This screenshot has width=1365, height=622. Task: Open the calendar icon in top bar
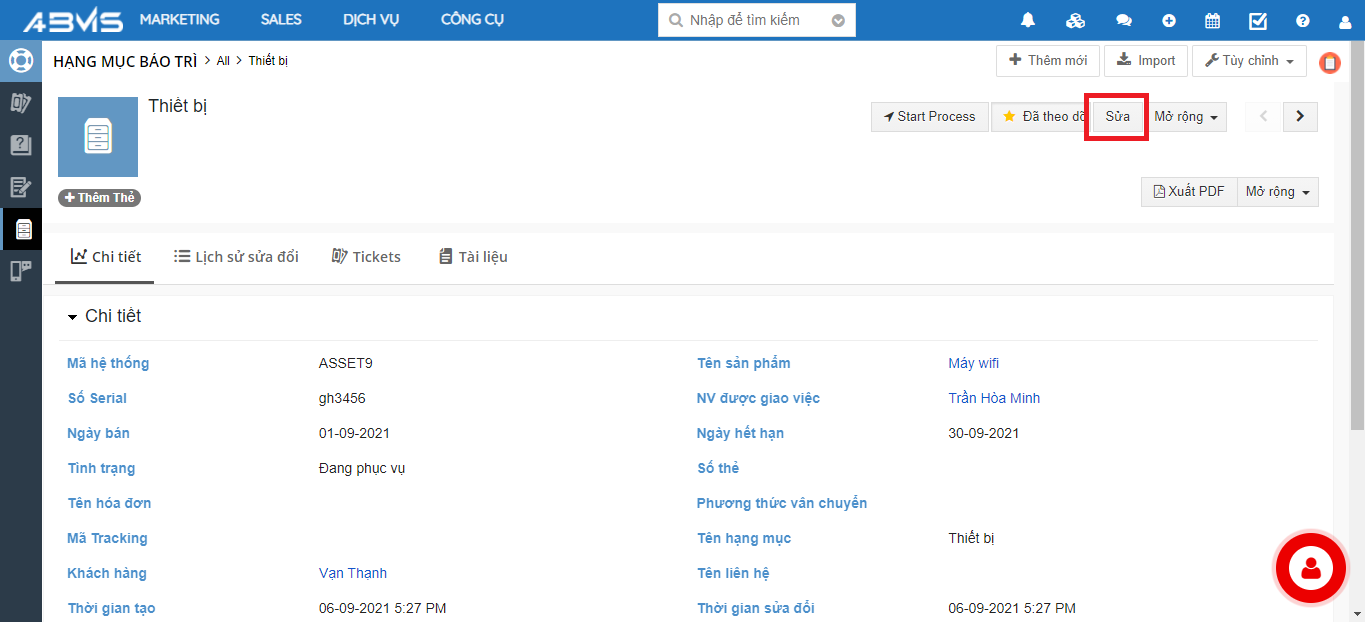coord(1212,21)
